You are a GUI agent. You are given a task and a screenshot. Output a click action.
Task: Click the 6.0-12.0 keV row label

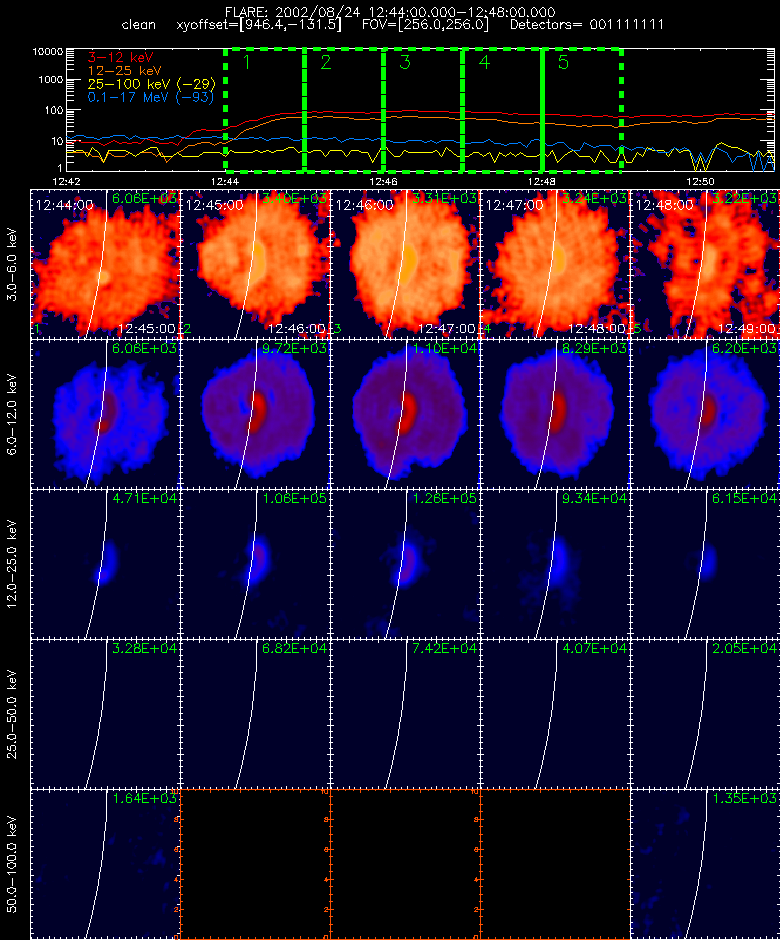(12, 414)
